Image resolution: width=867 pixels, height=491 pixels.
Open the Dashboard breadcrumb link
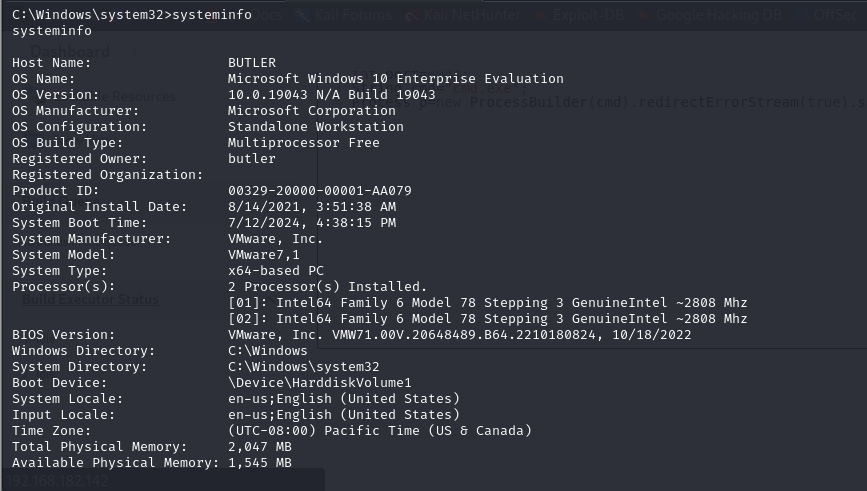tap(70, 52)
